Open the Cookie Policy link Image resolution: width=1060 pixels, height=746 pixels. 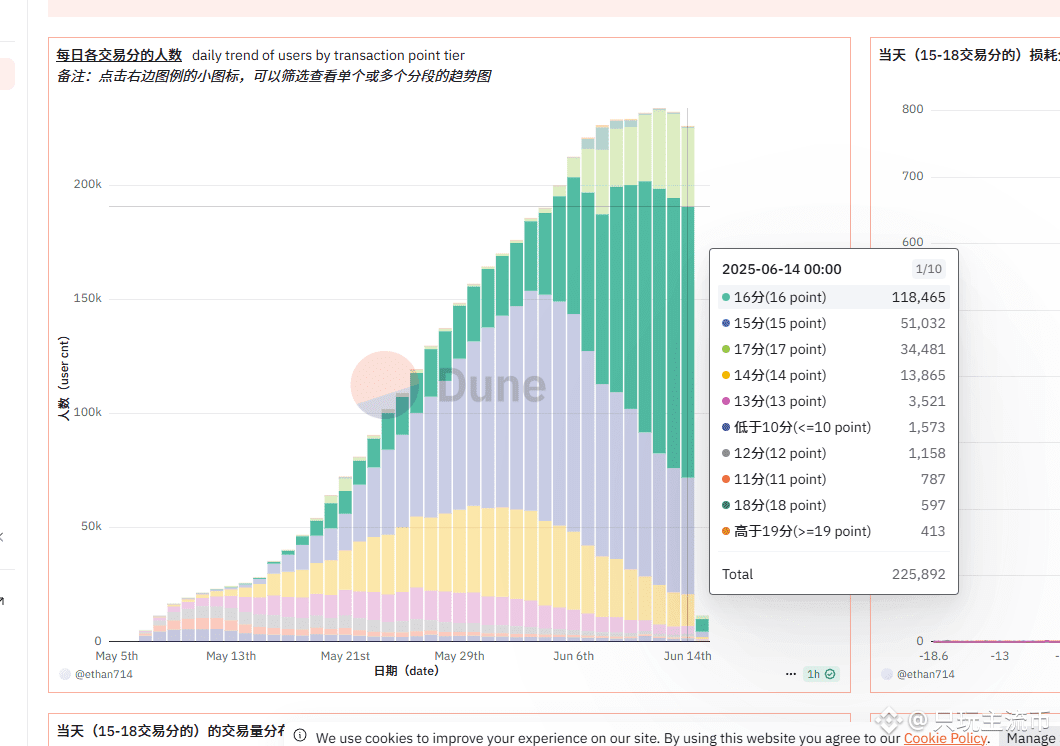tap(945, 738)
